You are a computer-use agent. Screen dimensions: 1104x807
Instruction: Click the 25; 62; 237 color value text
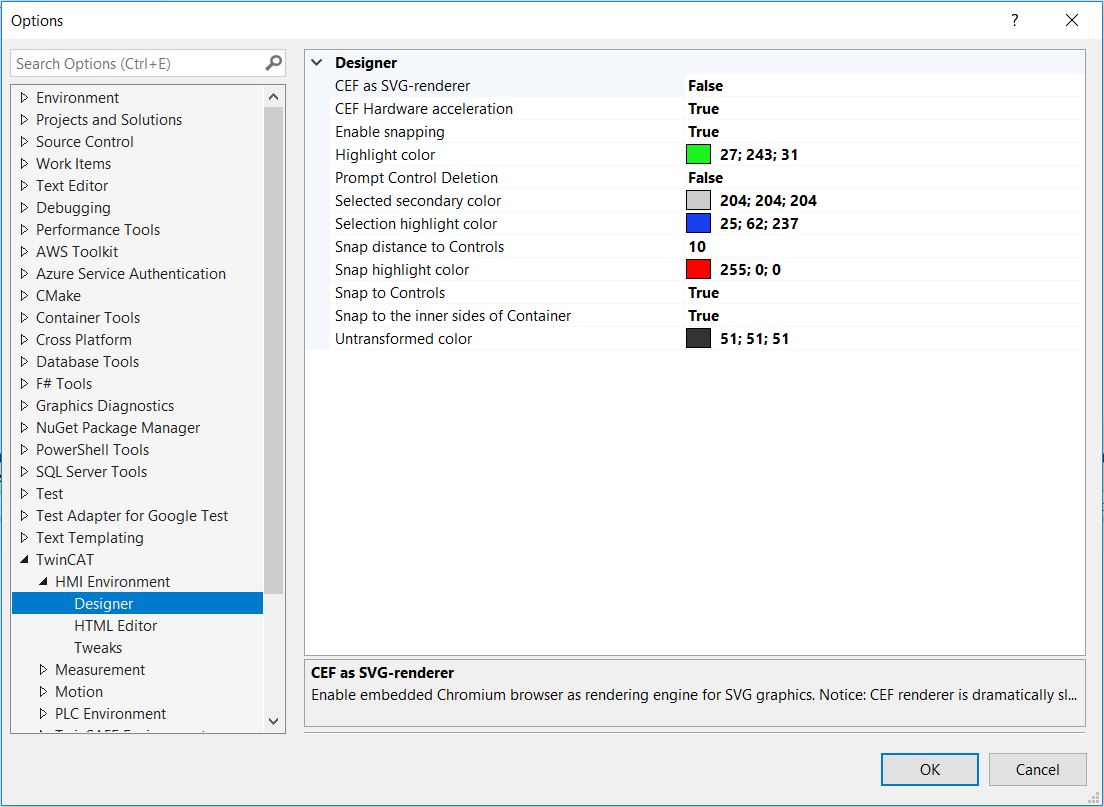click(x=759, y=223)
